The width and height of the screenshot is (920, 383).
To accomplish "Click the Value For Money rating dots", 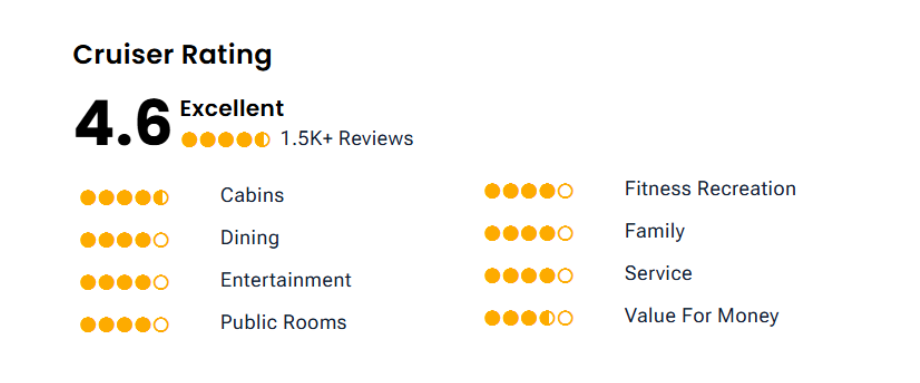I will [x=529, y=318].
